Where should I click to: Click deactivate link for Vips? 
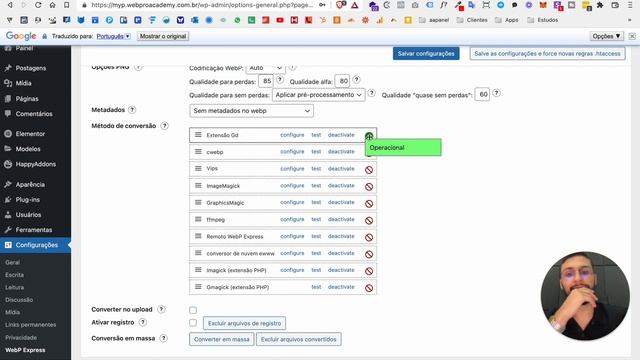341,169
